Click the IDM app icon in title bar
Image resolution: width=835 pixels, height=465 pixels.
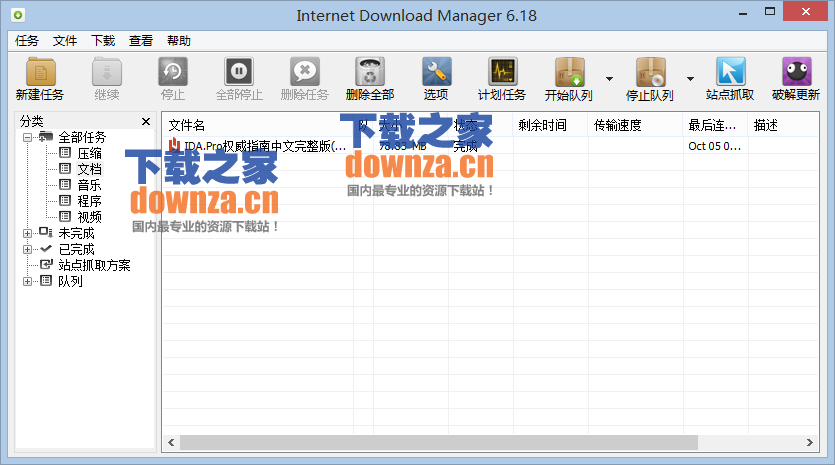pyautogui.click(x=18, y=15)
